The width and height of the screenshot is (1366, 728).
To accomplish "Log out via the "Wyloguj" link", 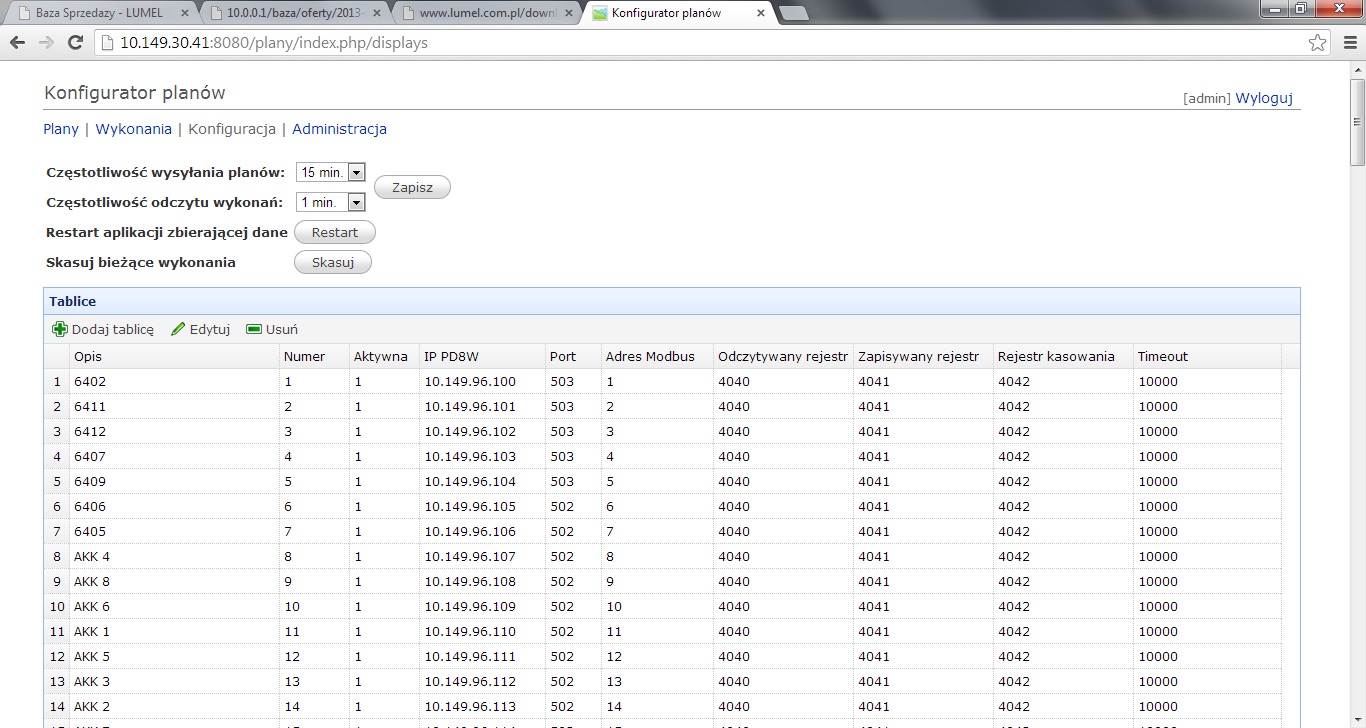I will point(1262,97).
